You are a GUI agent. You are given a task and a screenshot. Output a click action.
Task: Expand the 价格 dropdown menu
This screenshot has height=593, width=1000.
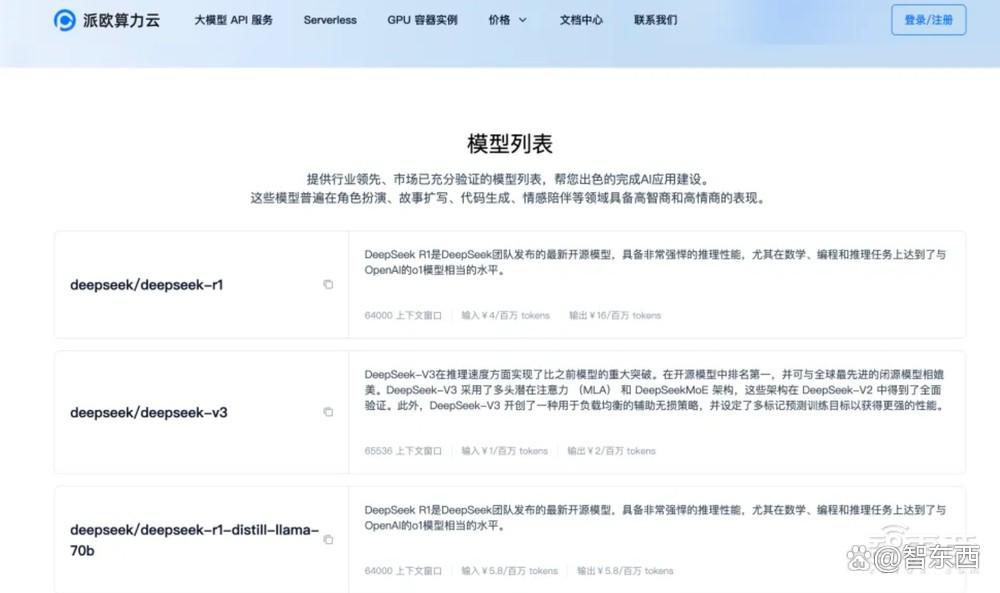508,20
